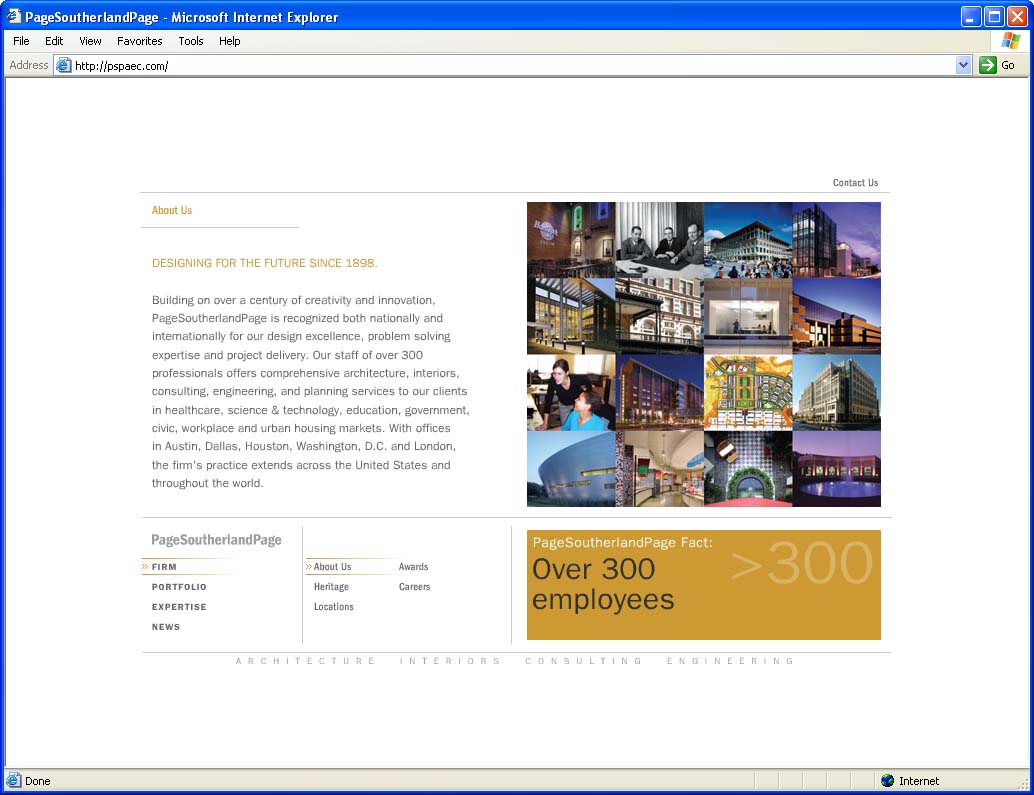Screen dimensions: 1034x795
Task: Click the URL address field
Action: click(x=500, y=66)
